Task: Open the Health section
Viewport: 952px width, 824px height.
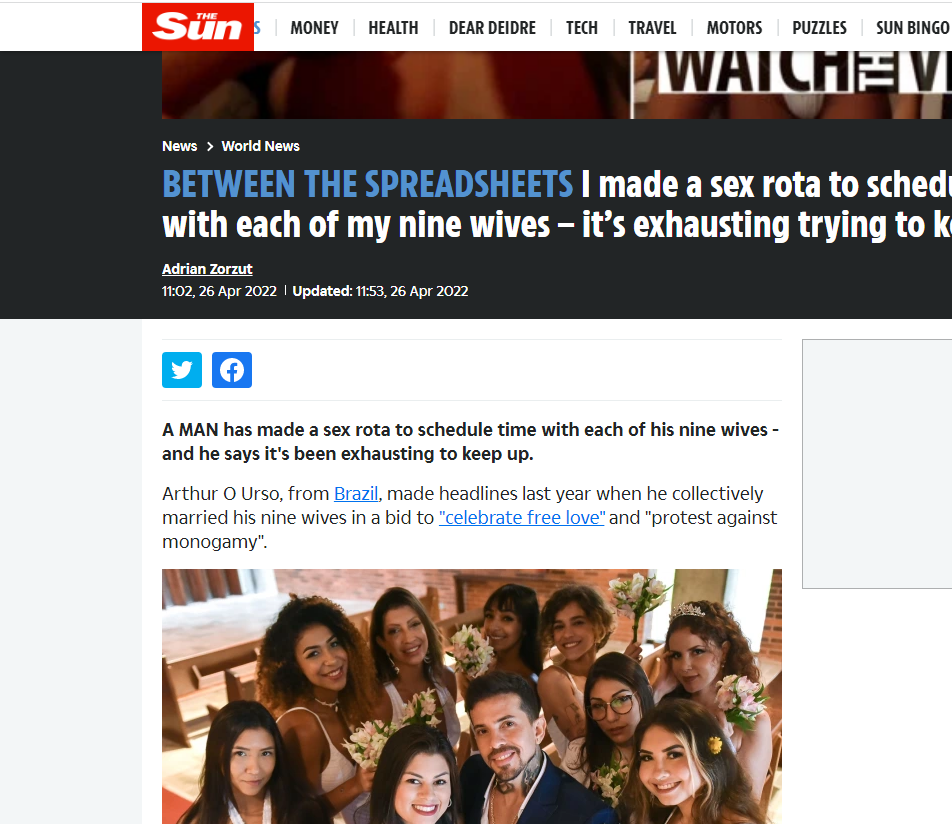Action: pyautogui.click(x=393, y=28)
